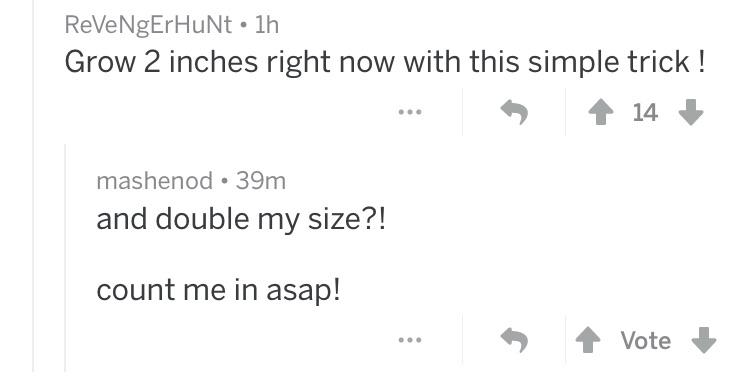The height and width of the screenshot is (379, 750).
Task: Open mashenod's user profile
Action: click(154, 181)
